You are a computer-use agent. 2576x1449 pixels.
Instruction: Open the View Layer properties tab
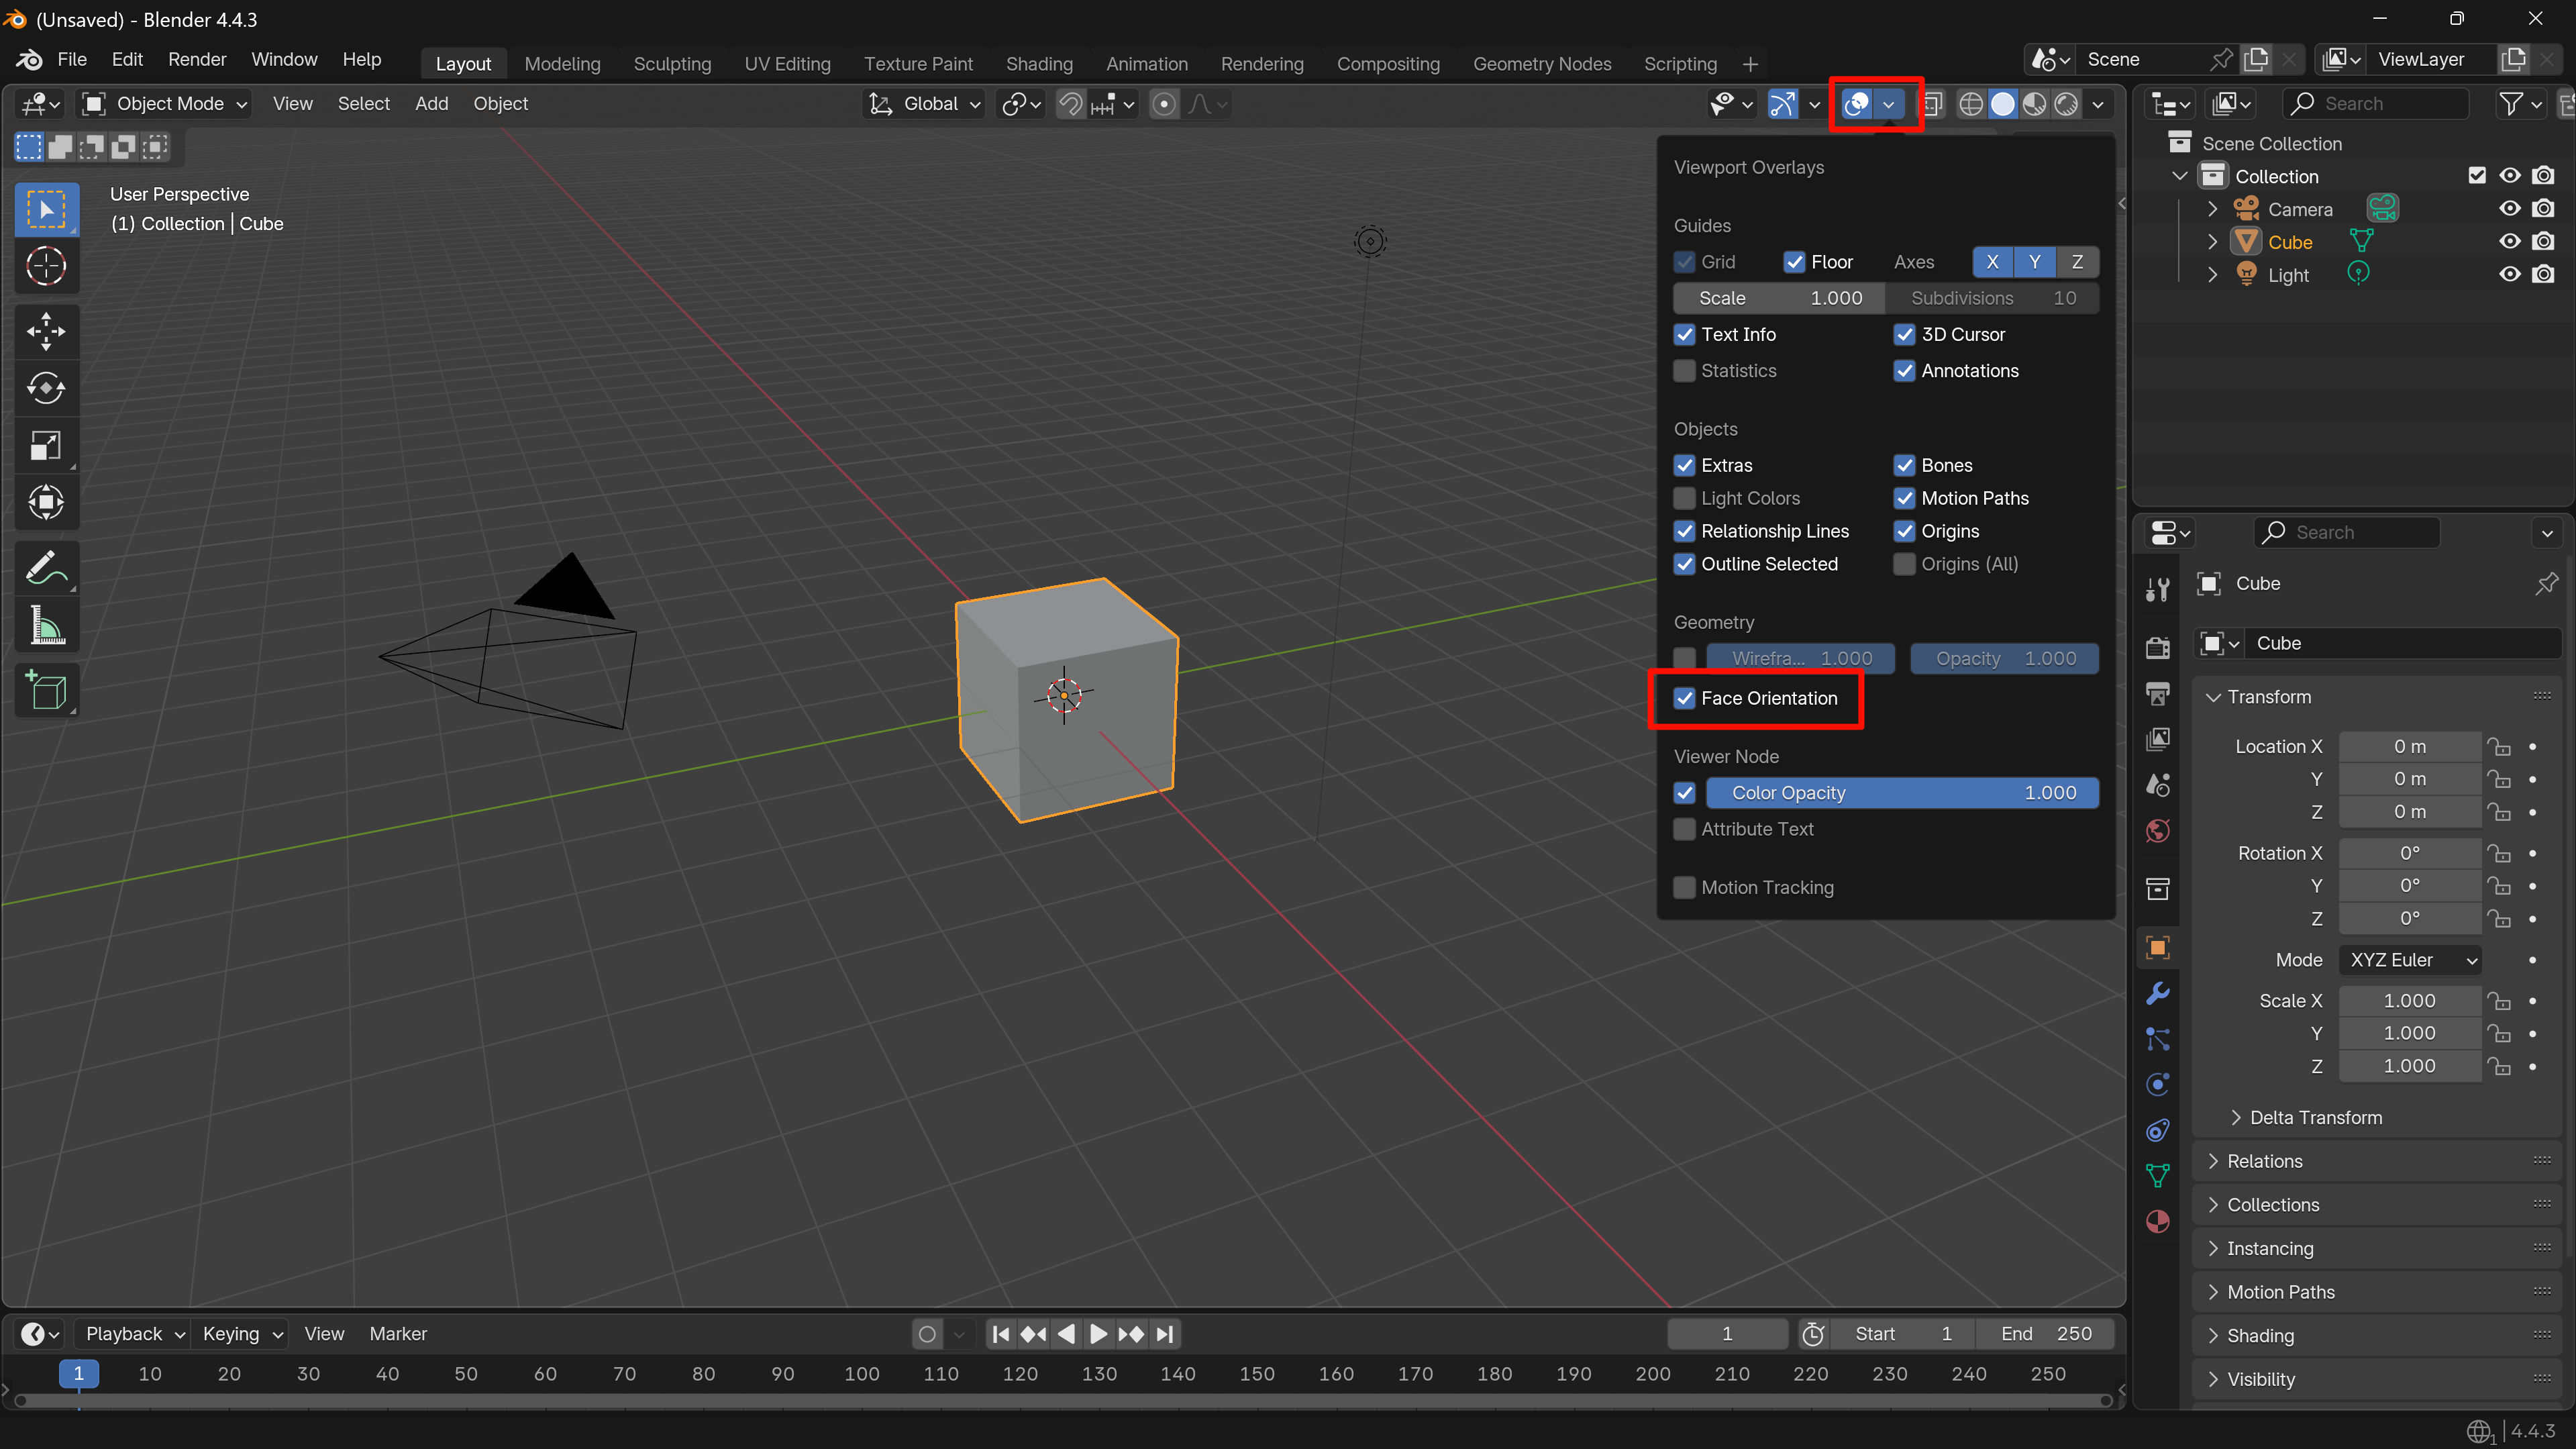[2157, 739]
